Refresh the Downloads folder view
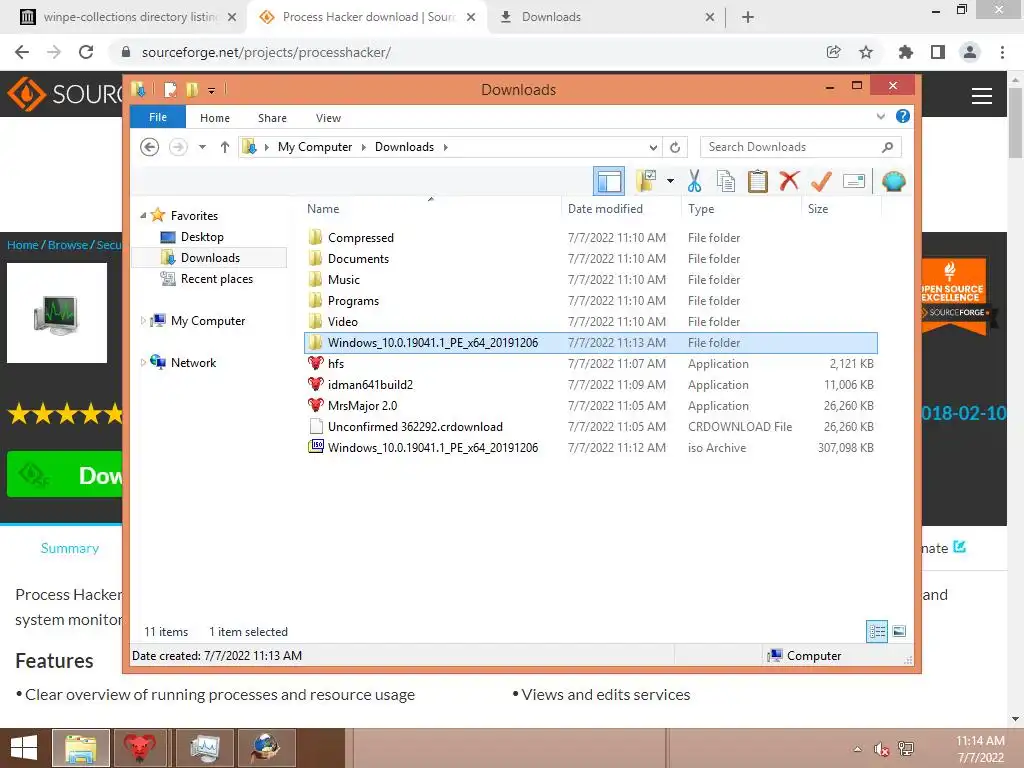Image resolution: width=1024 pixels, height=768 pixels. 675,147
